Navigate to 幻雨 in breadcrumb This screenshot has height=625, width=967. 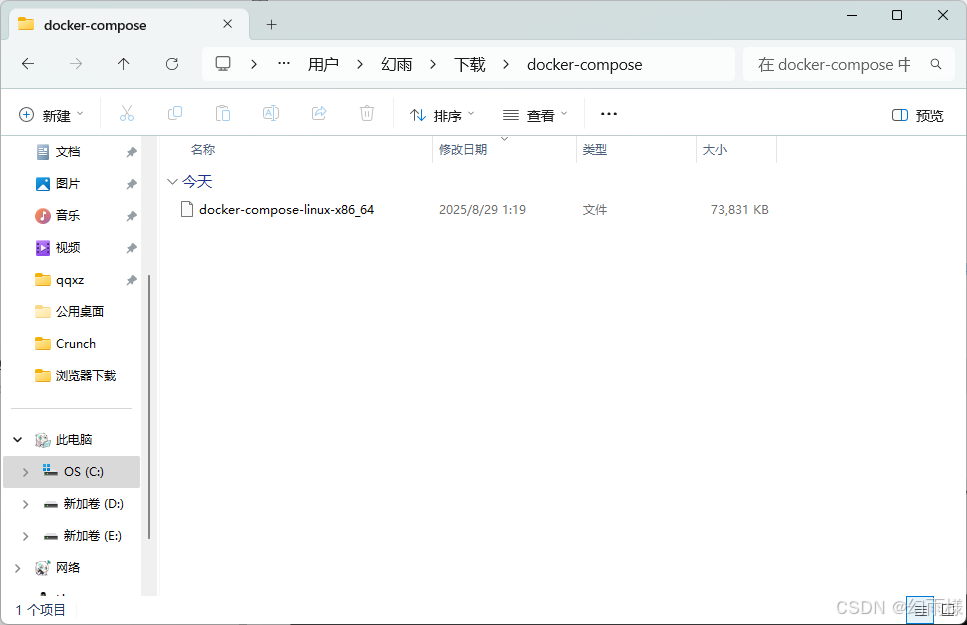pos(397,64)
